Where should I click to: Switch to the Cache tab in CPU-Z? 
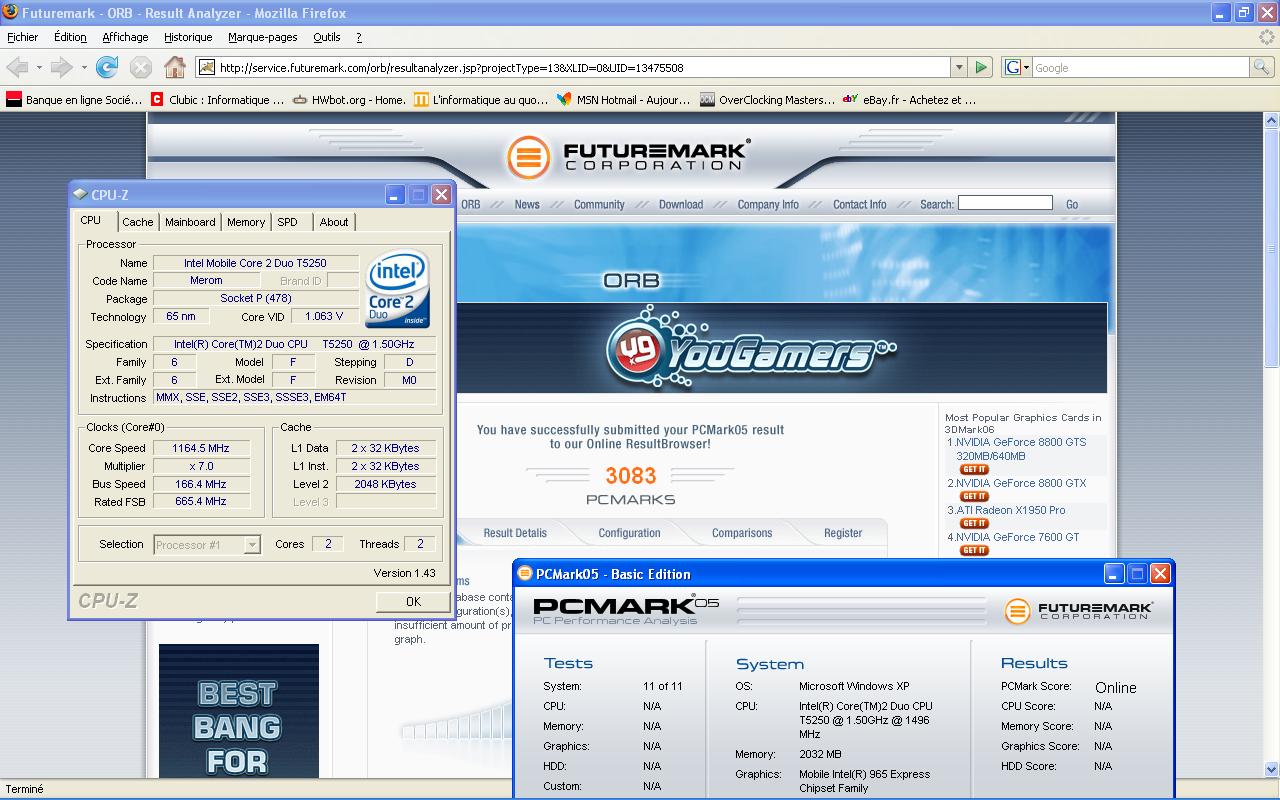point(138,222)
